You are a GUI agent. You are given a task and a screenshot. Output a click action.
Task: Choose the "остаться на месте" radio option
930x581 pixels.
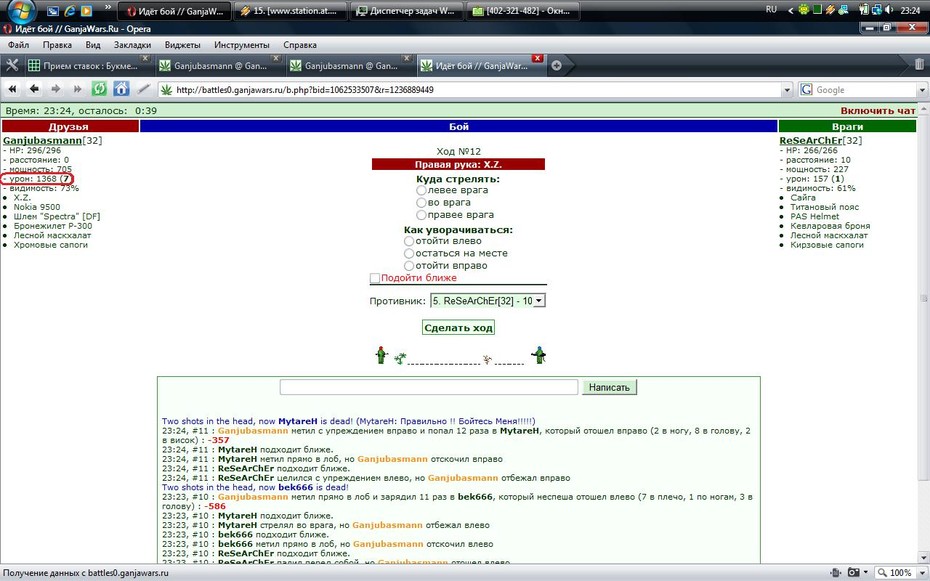[409, 253]
